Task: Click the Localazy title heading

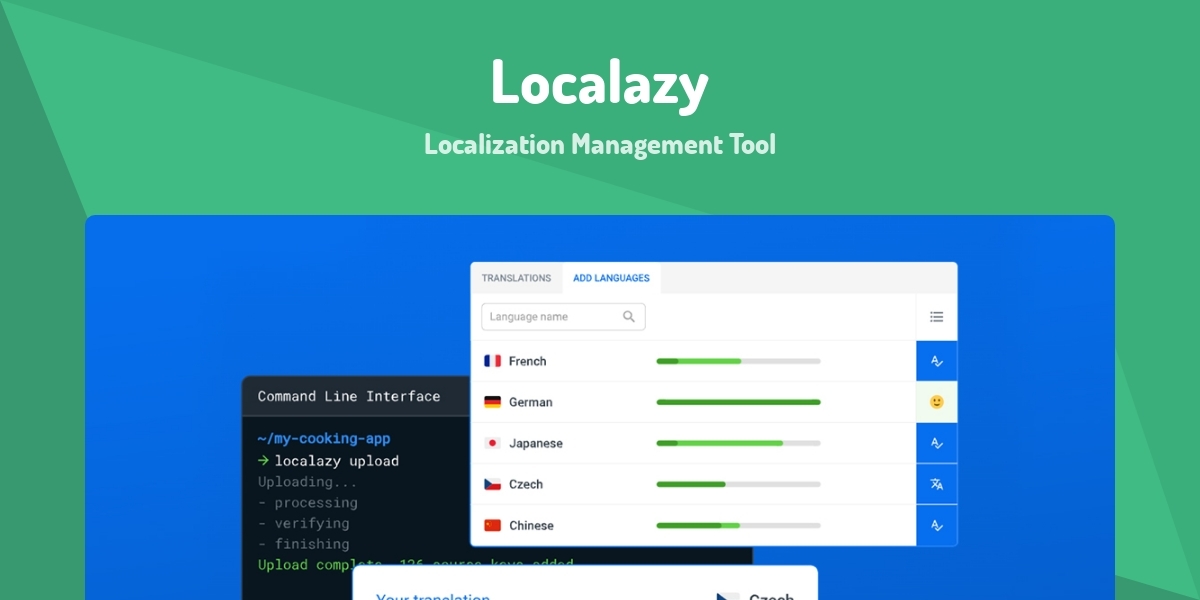Action: tap(599, 84)
